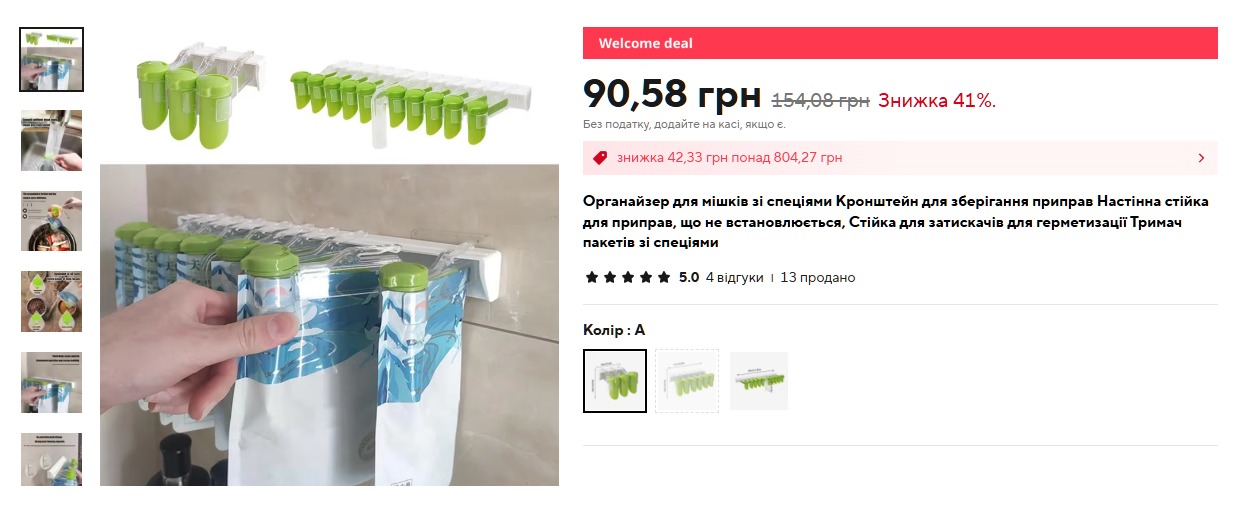1238x507 pixels.
Task: Open the second thumbnail showing sink
Action: point(52,141)
